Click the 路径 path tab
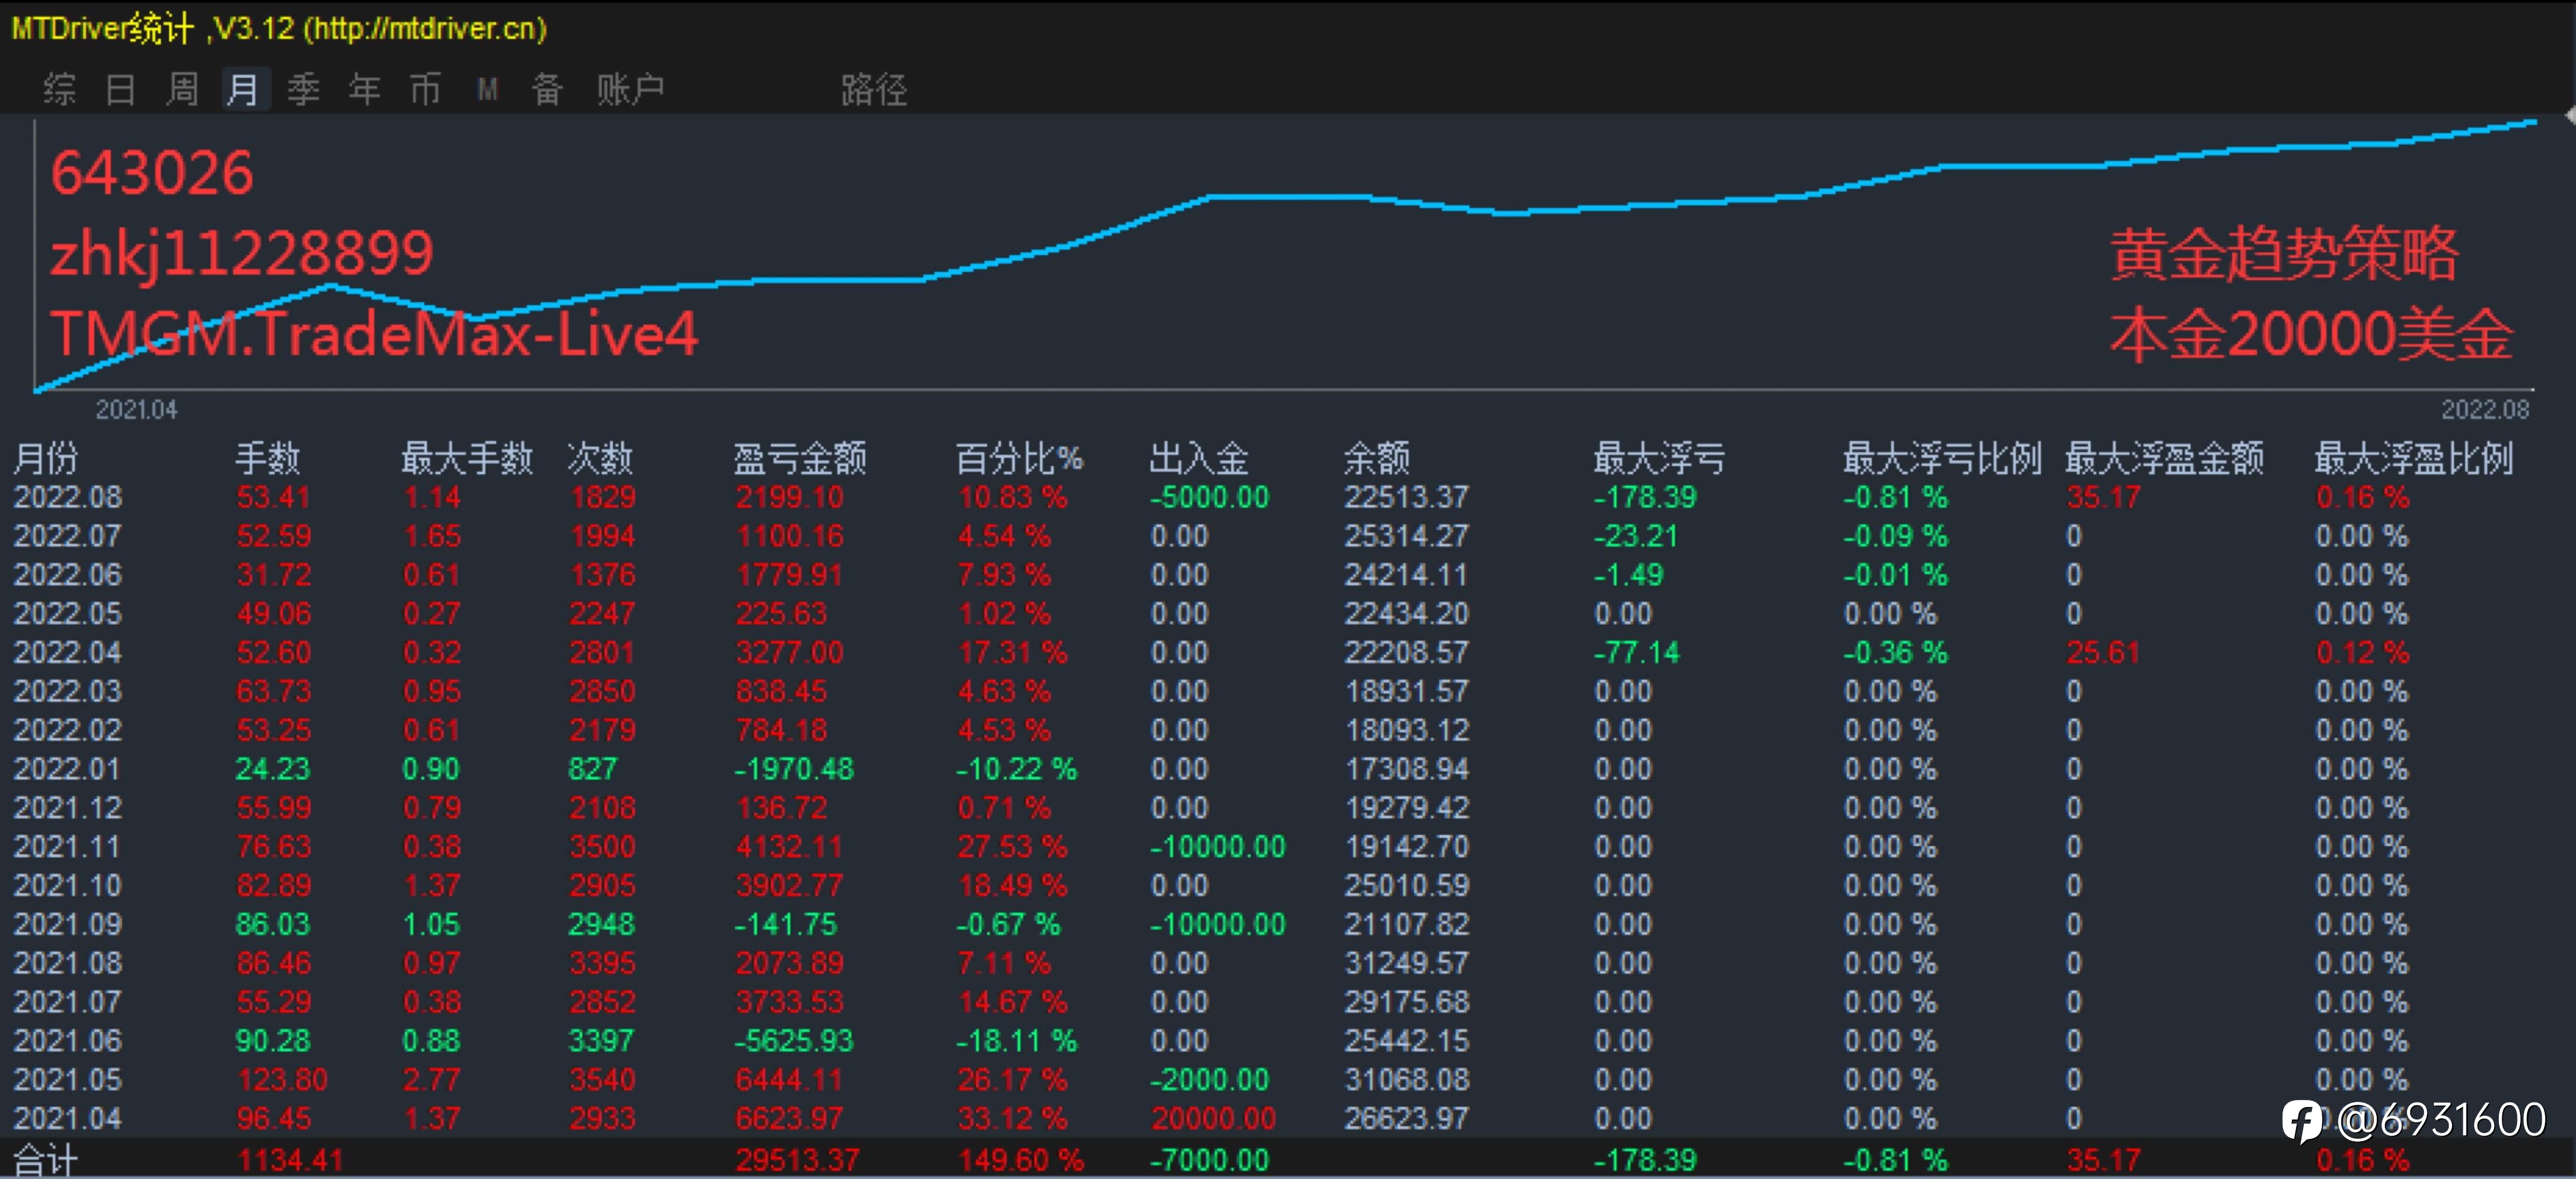 [x=874, y=90]
